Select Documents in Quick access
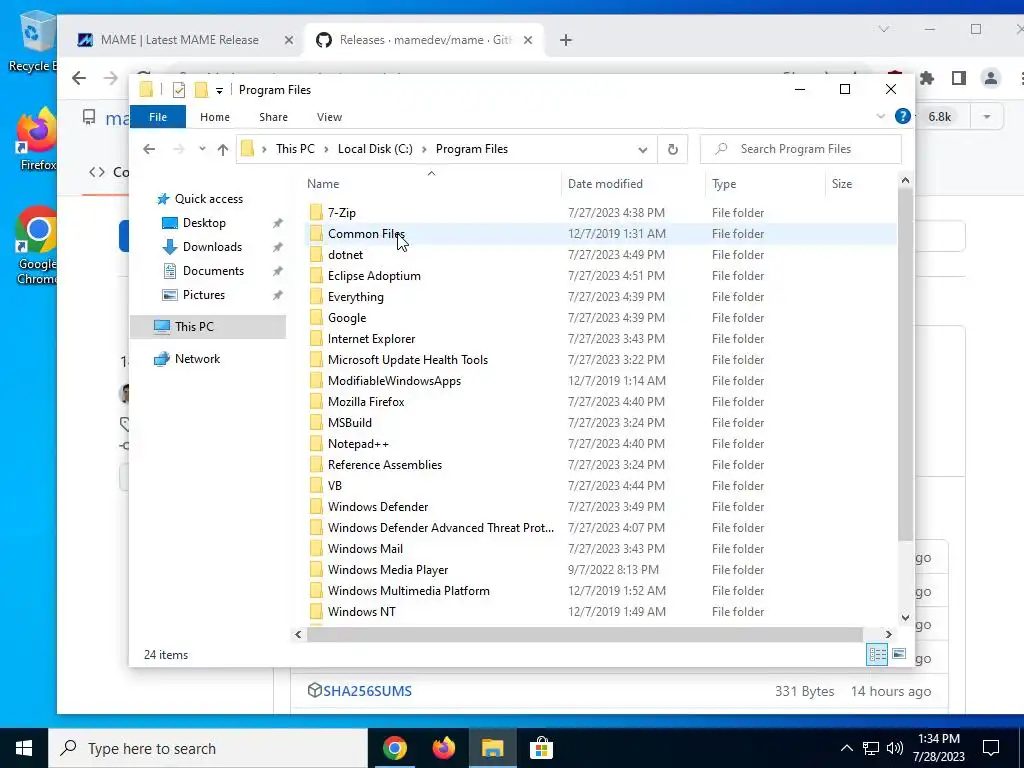The image size is (1024, 768). click(213, 271)
